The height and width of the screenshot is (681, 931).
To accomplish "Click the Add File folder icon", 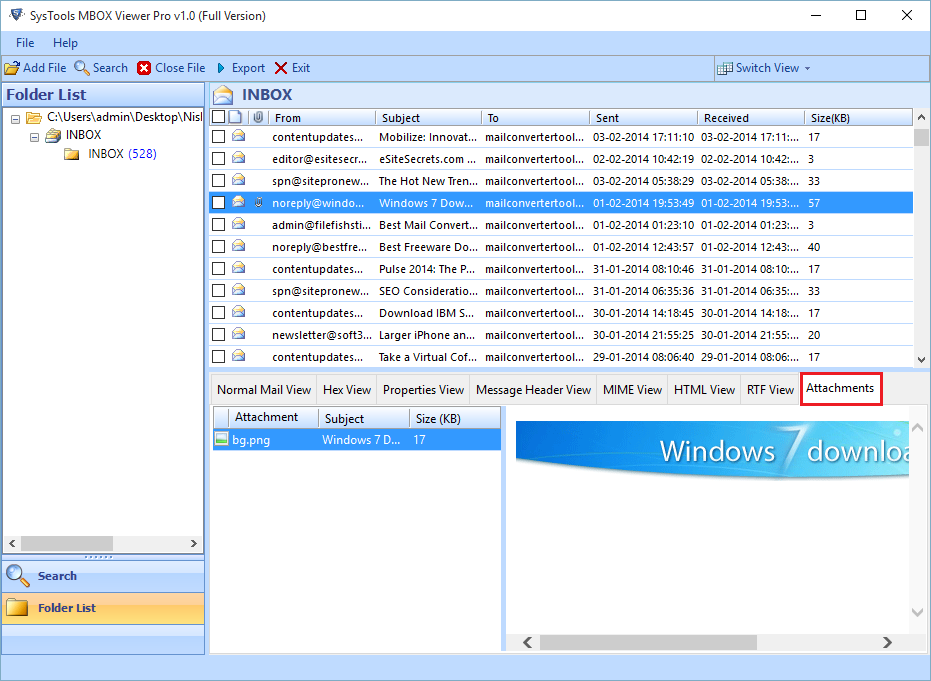I will pyautogui.click(x=12, y=68).
